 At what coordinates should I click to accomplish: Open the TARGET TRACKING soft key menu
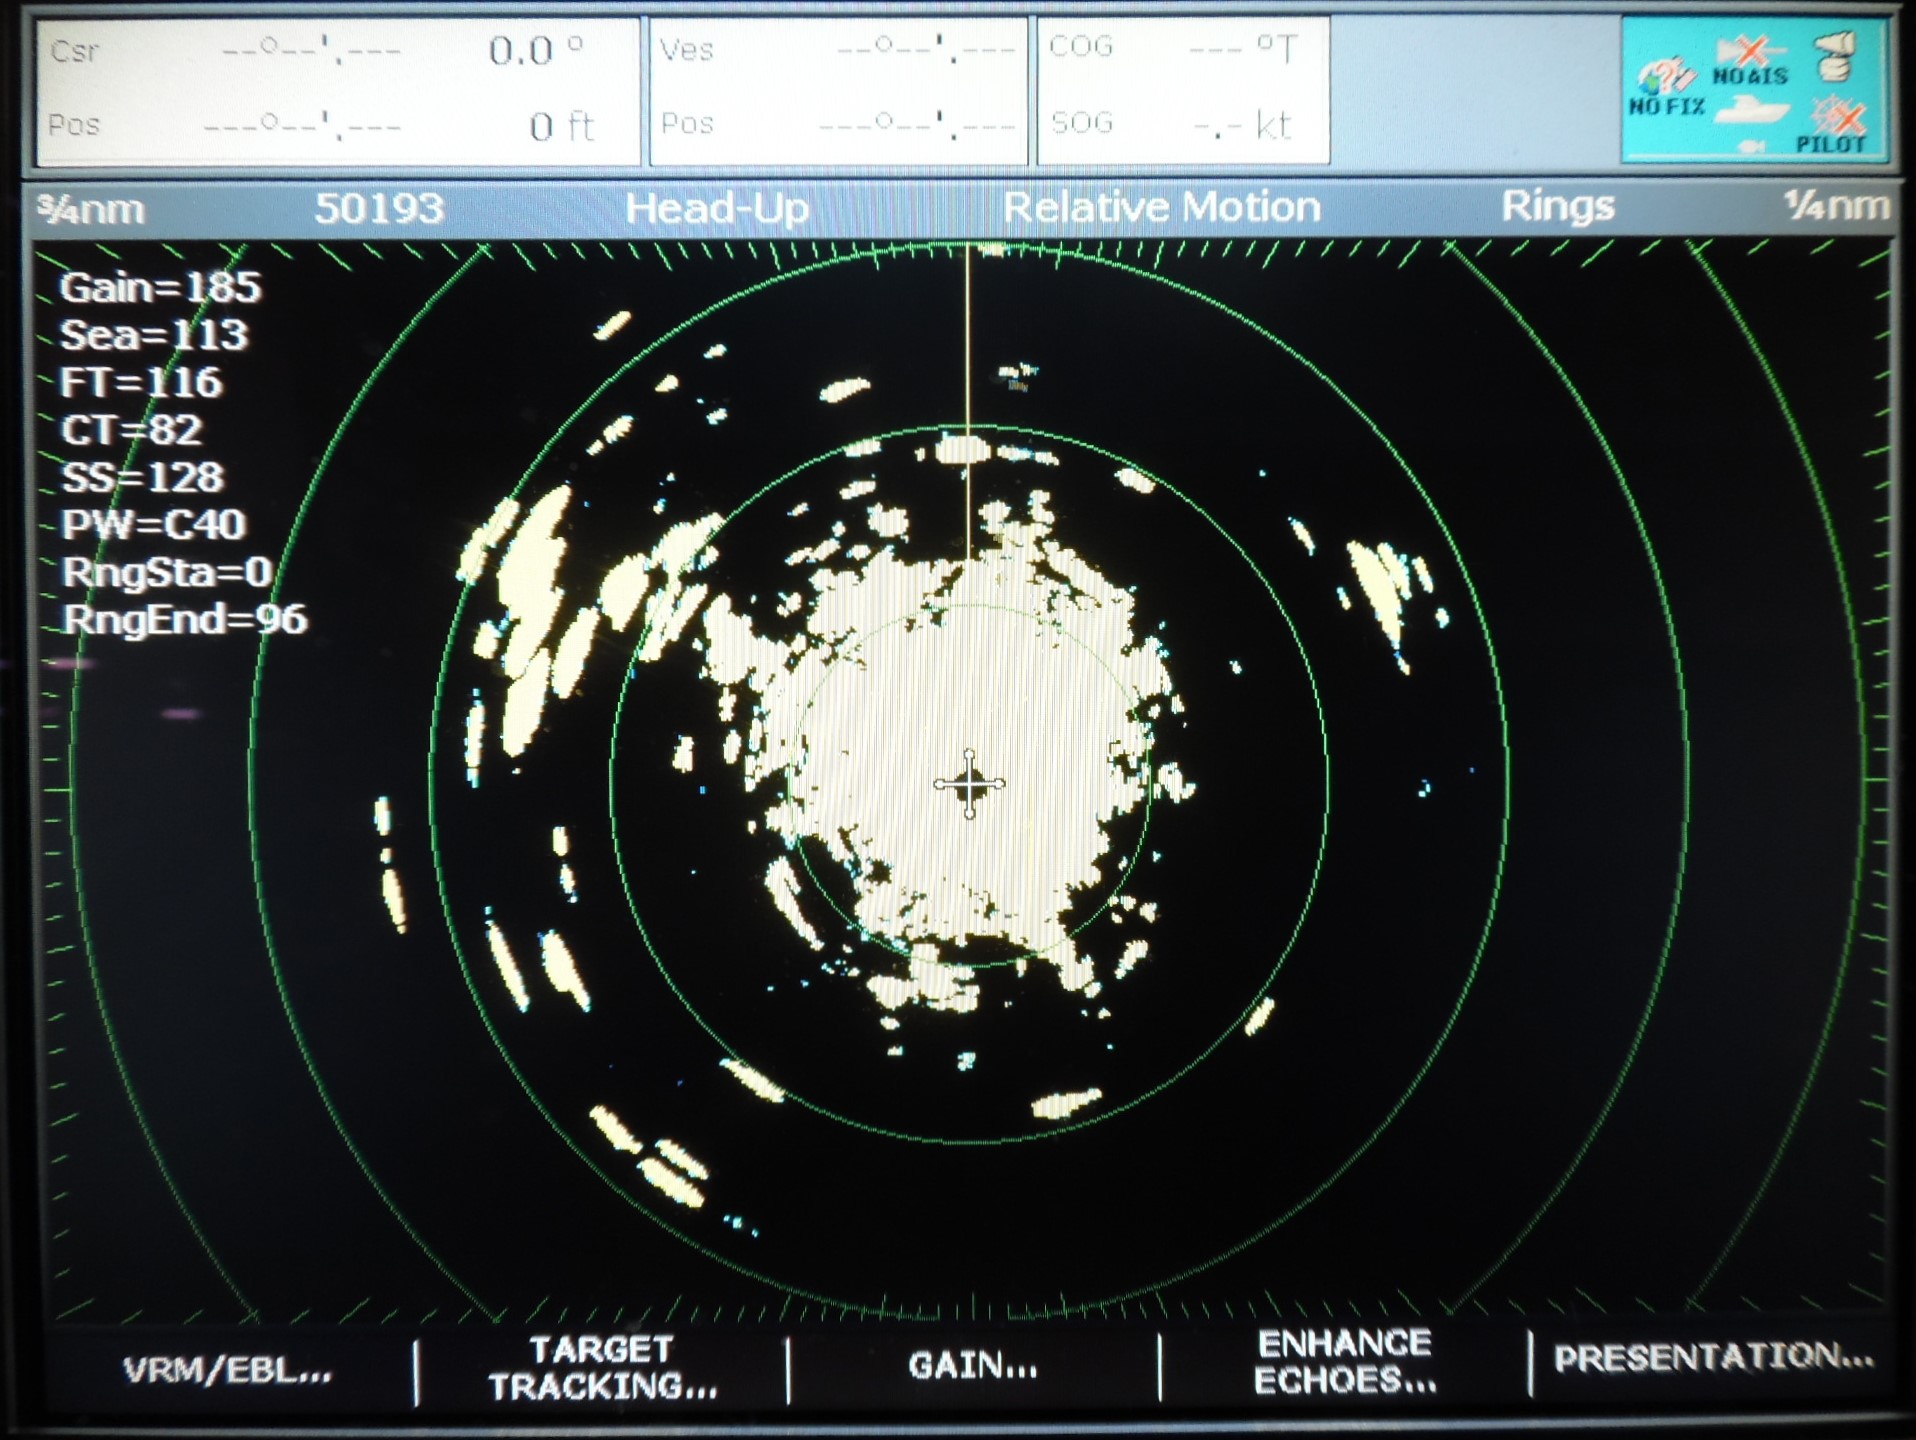click(602, 1368)
